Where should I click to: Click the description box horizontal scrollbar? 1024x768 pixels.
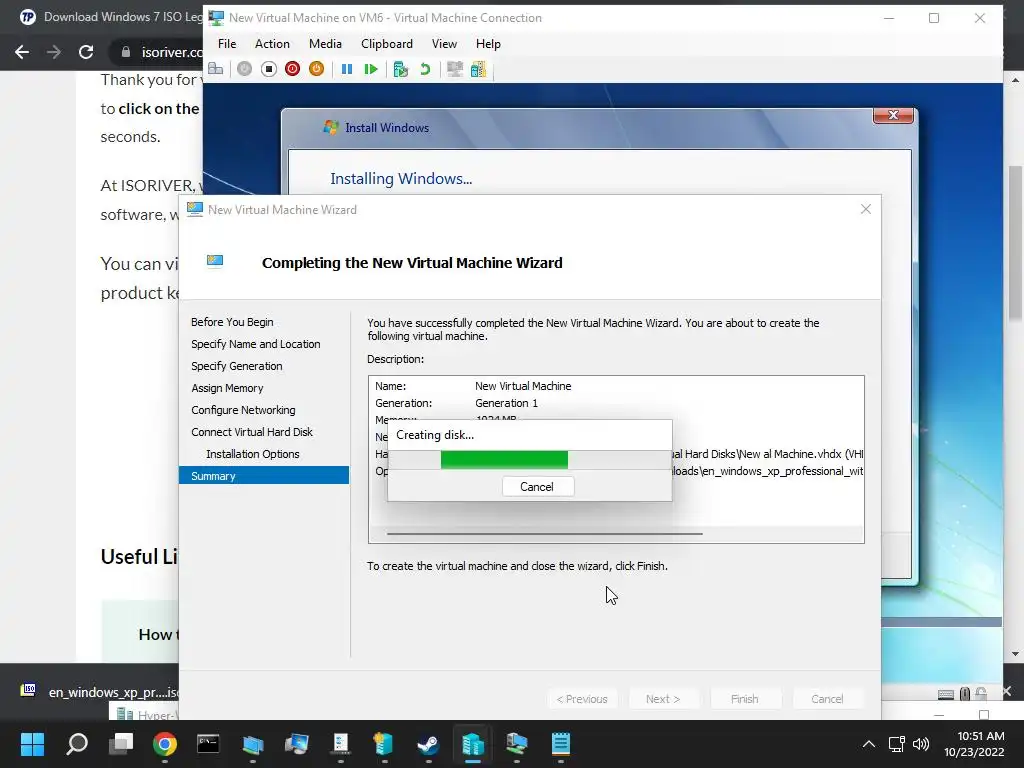[x=545, y=534]
